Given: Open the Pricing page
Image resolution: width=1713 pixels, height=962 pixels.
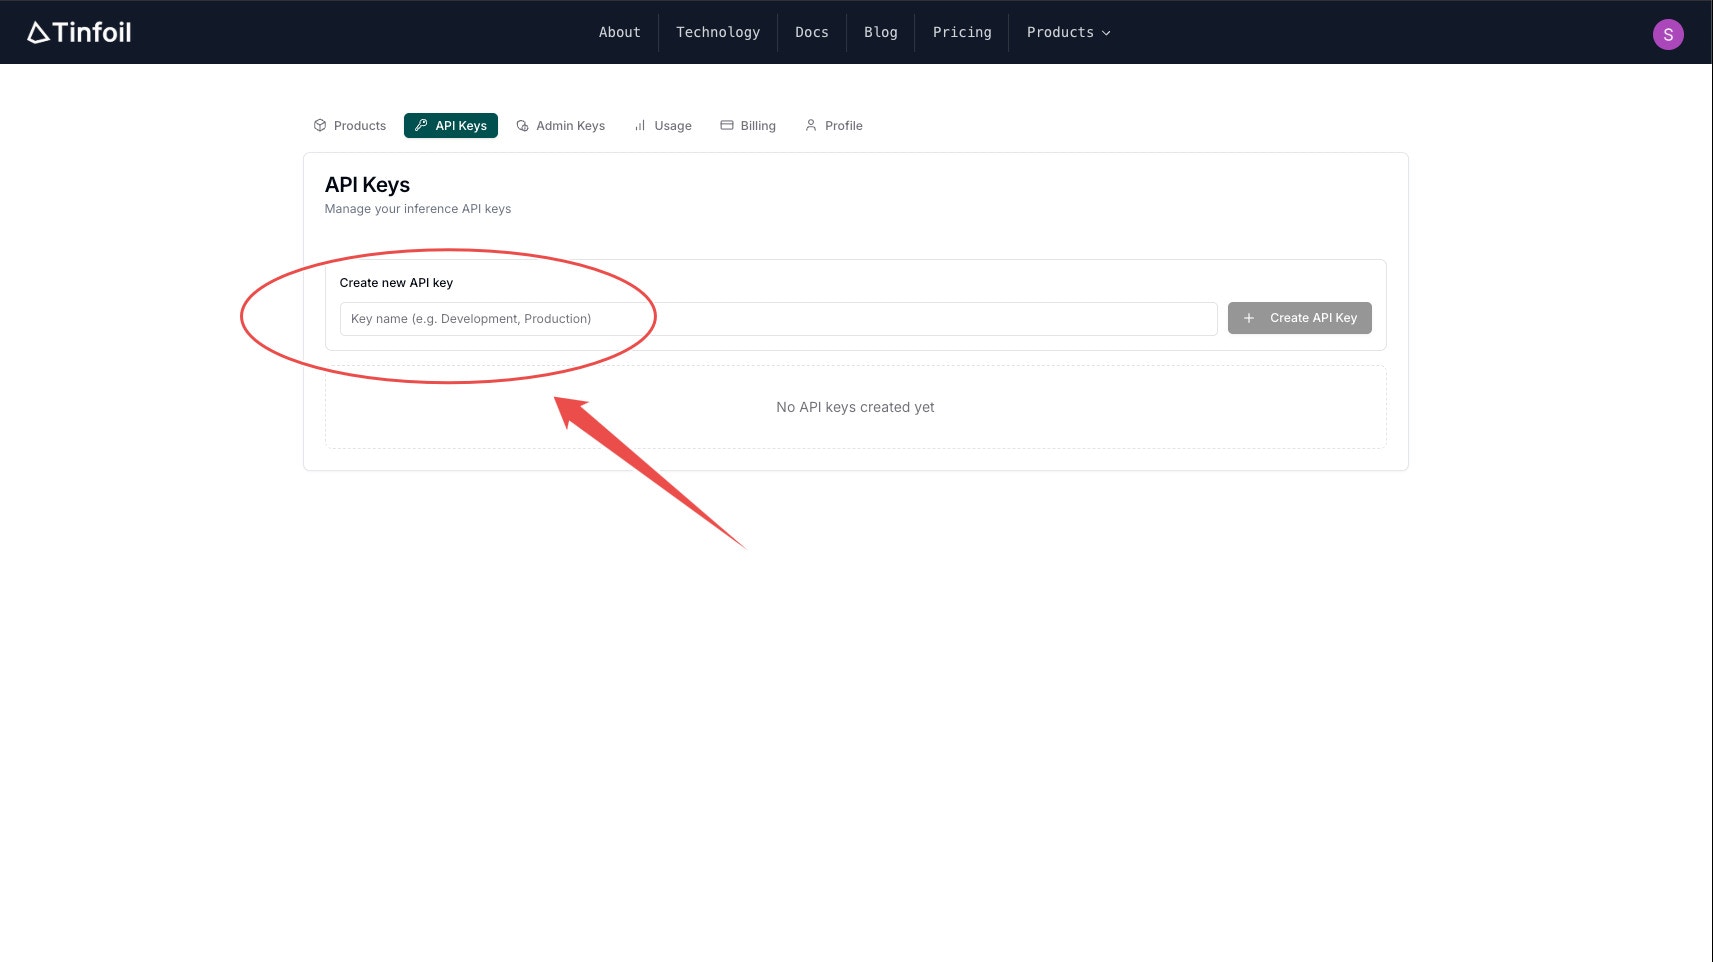Looking at the screenshot, I should 962,32.
